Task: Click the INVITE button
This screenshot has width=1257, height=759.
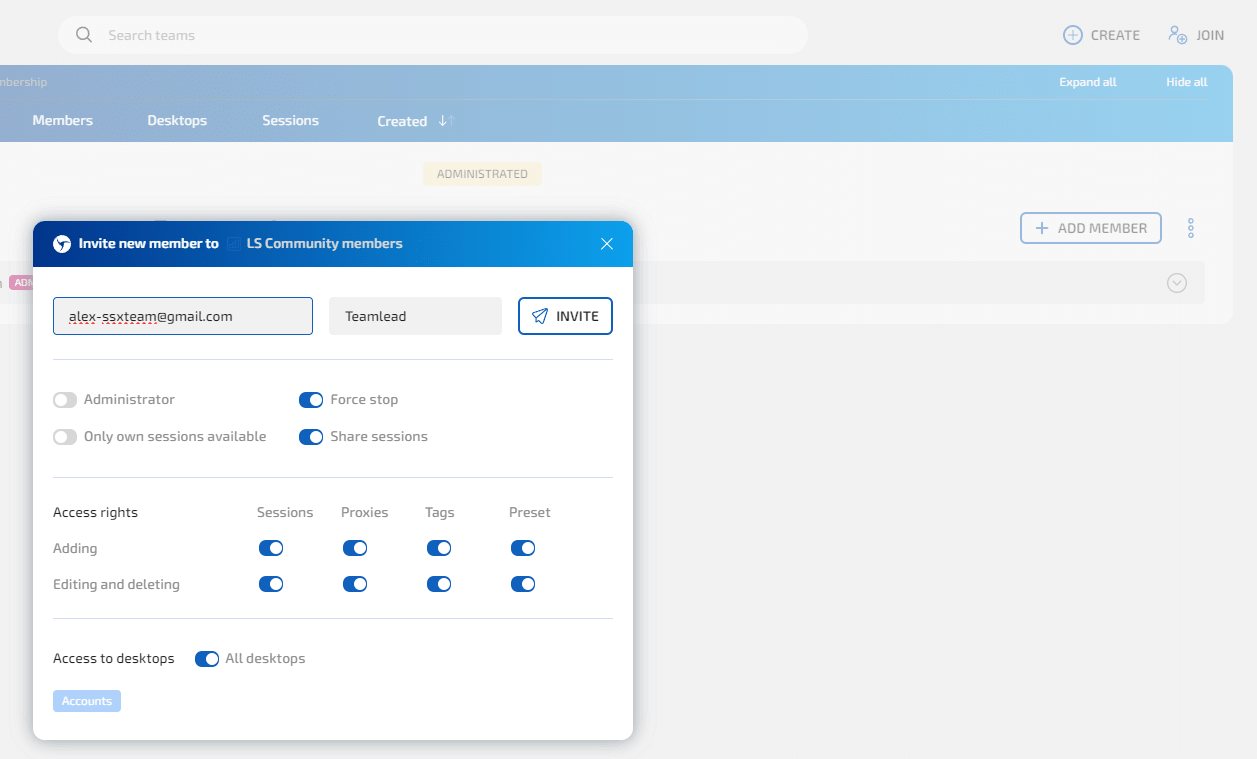Action: (565, 316)
